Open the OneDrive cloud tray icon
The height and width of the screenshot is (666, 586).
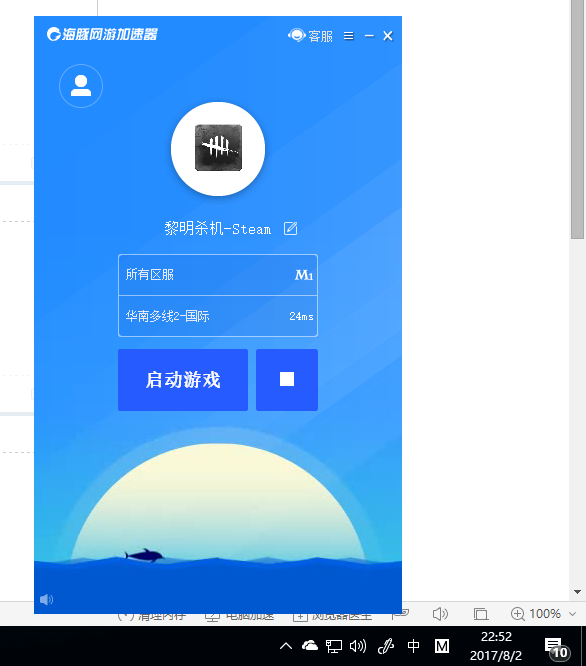pyautogui.click(x=310, y=646)
